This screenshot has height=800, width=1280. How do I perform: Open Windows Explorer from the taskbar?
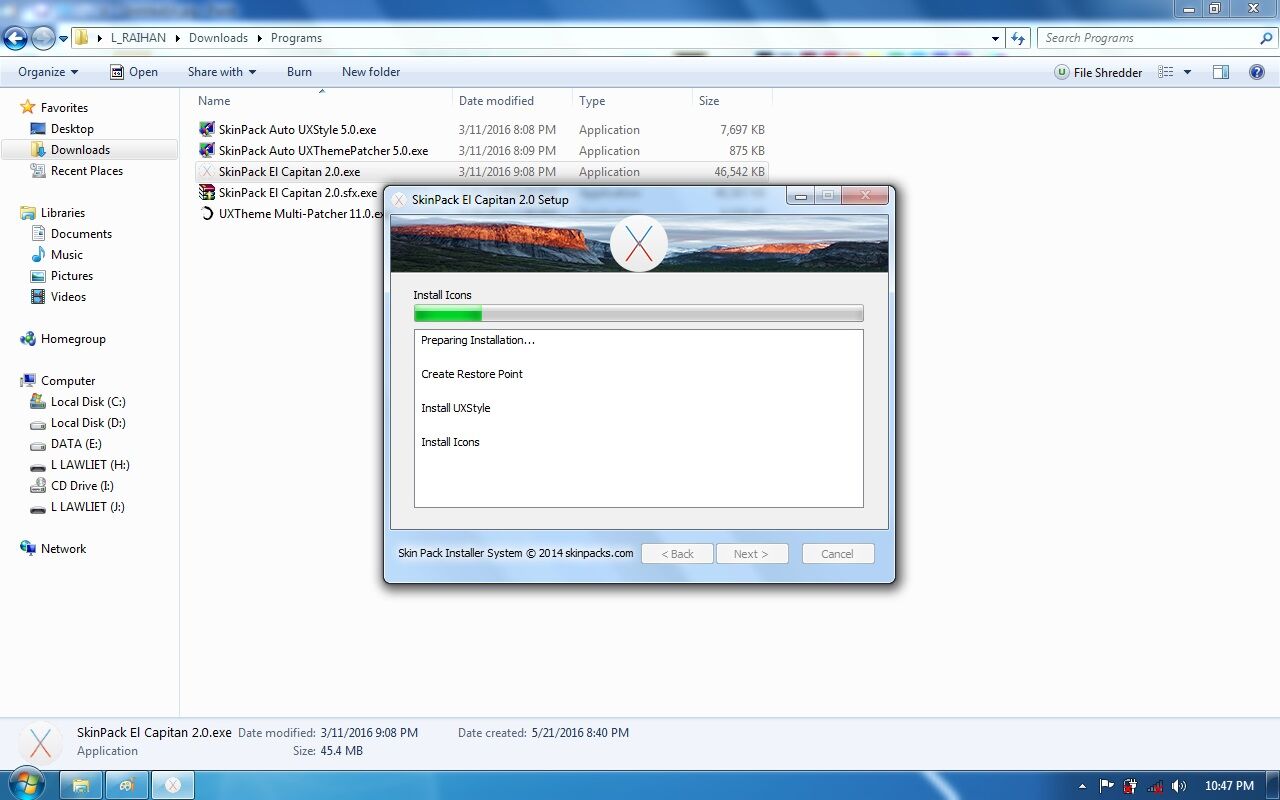(81, 785)
